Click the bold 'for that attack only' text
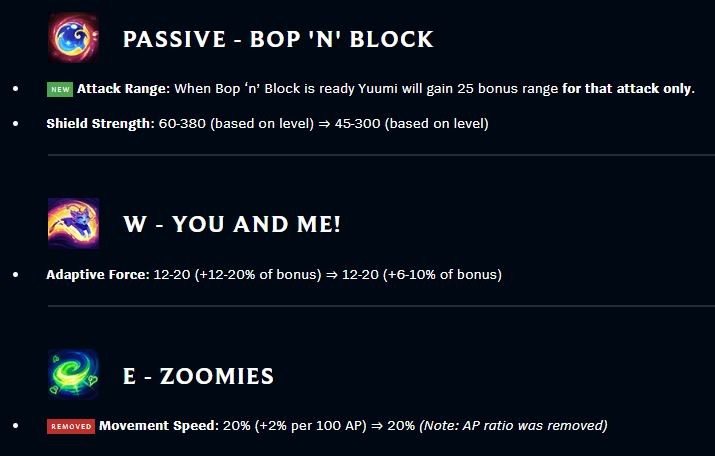This screenshot has height=456, width=715. [628, 88]
